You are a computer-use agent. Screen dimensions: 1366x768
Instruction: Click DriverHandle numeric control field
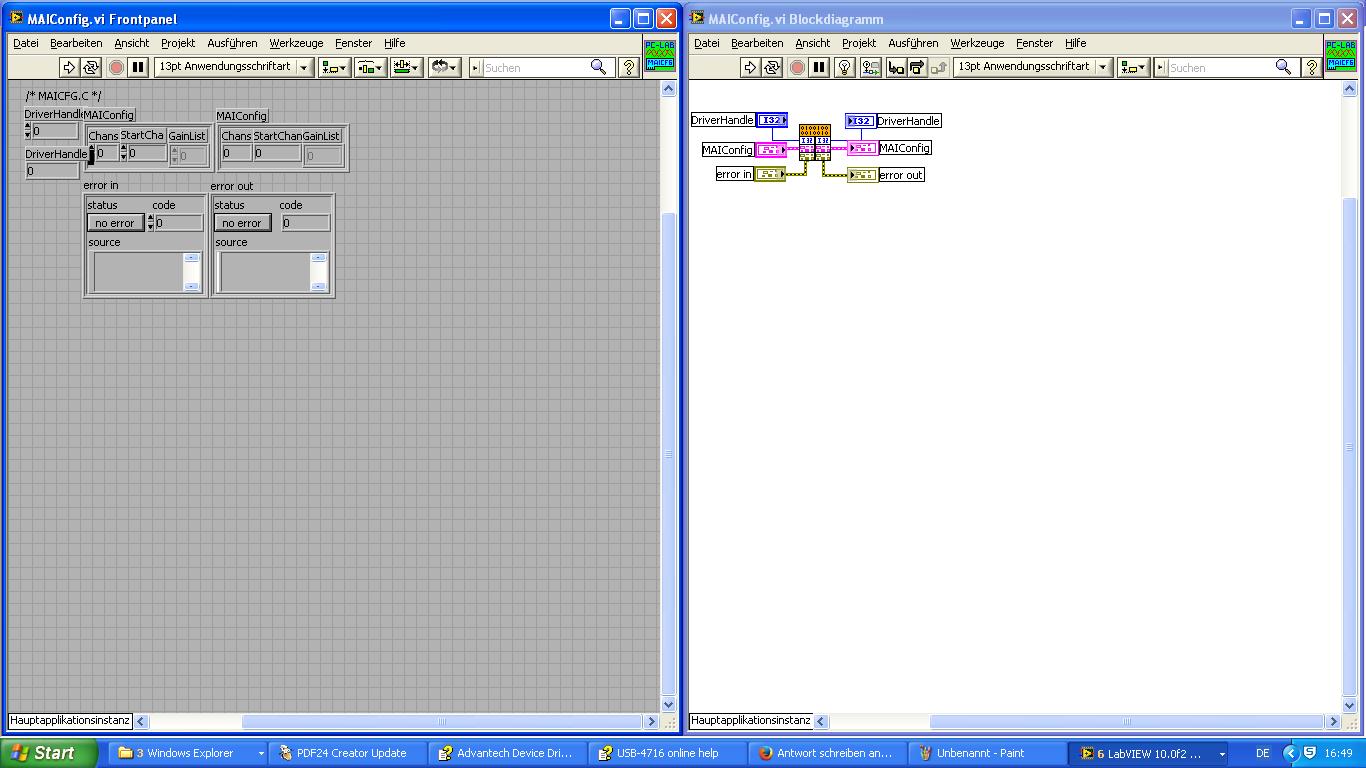(55, 130)
